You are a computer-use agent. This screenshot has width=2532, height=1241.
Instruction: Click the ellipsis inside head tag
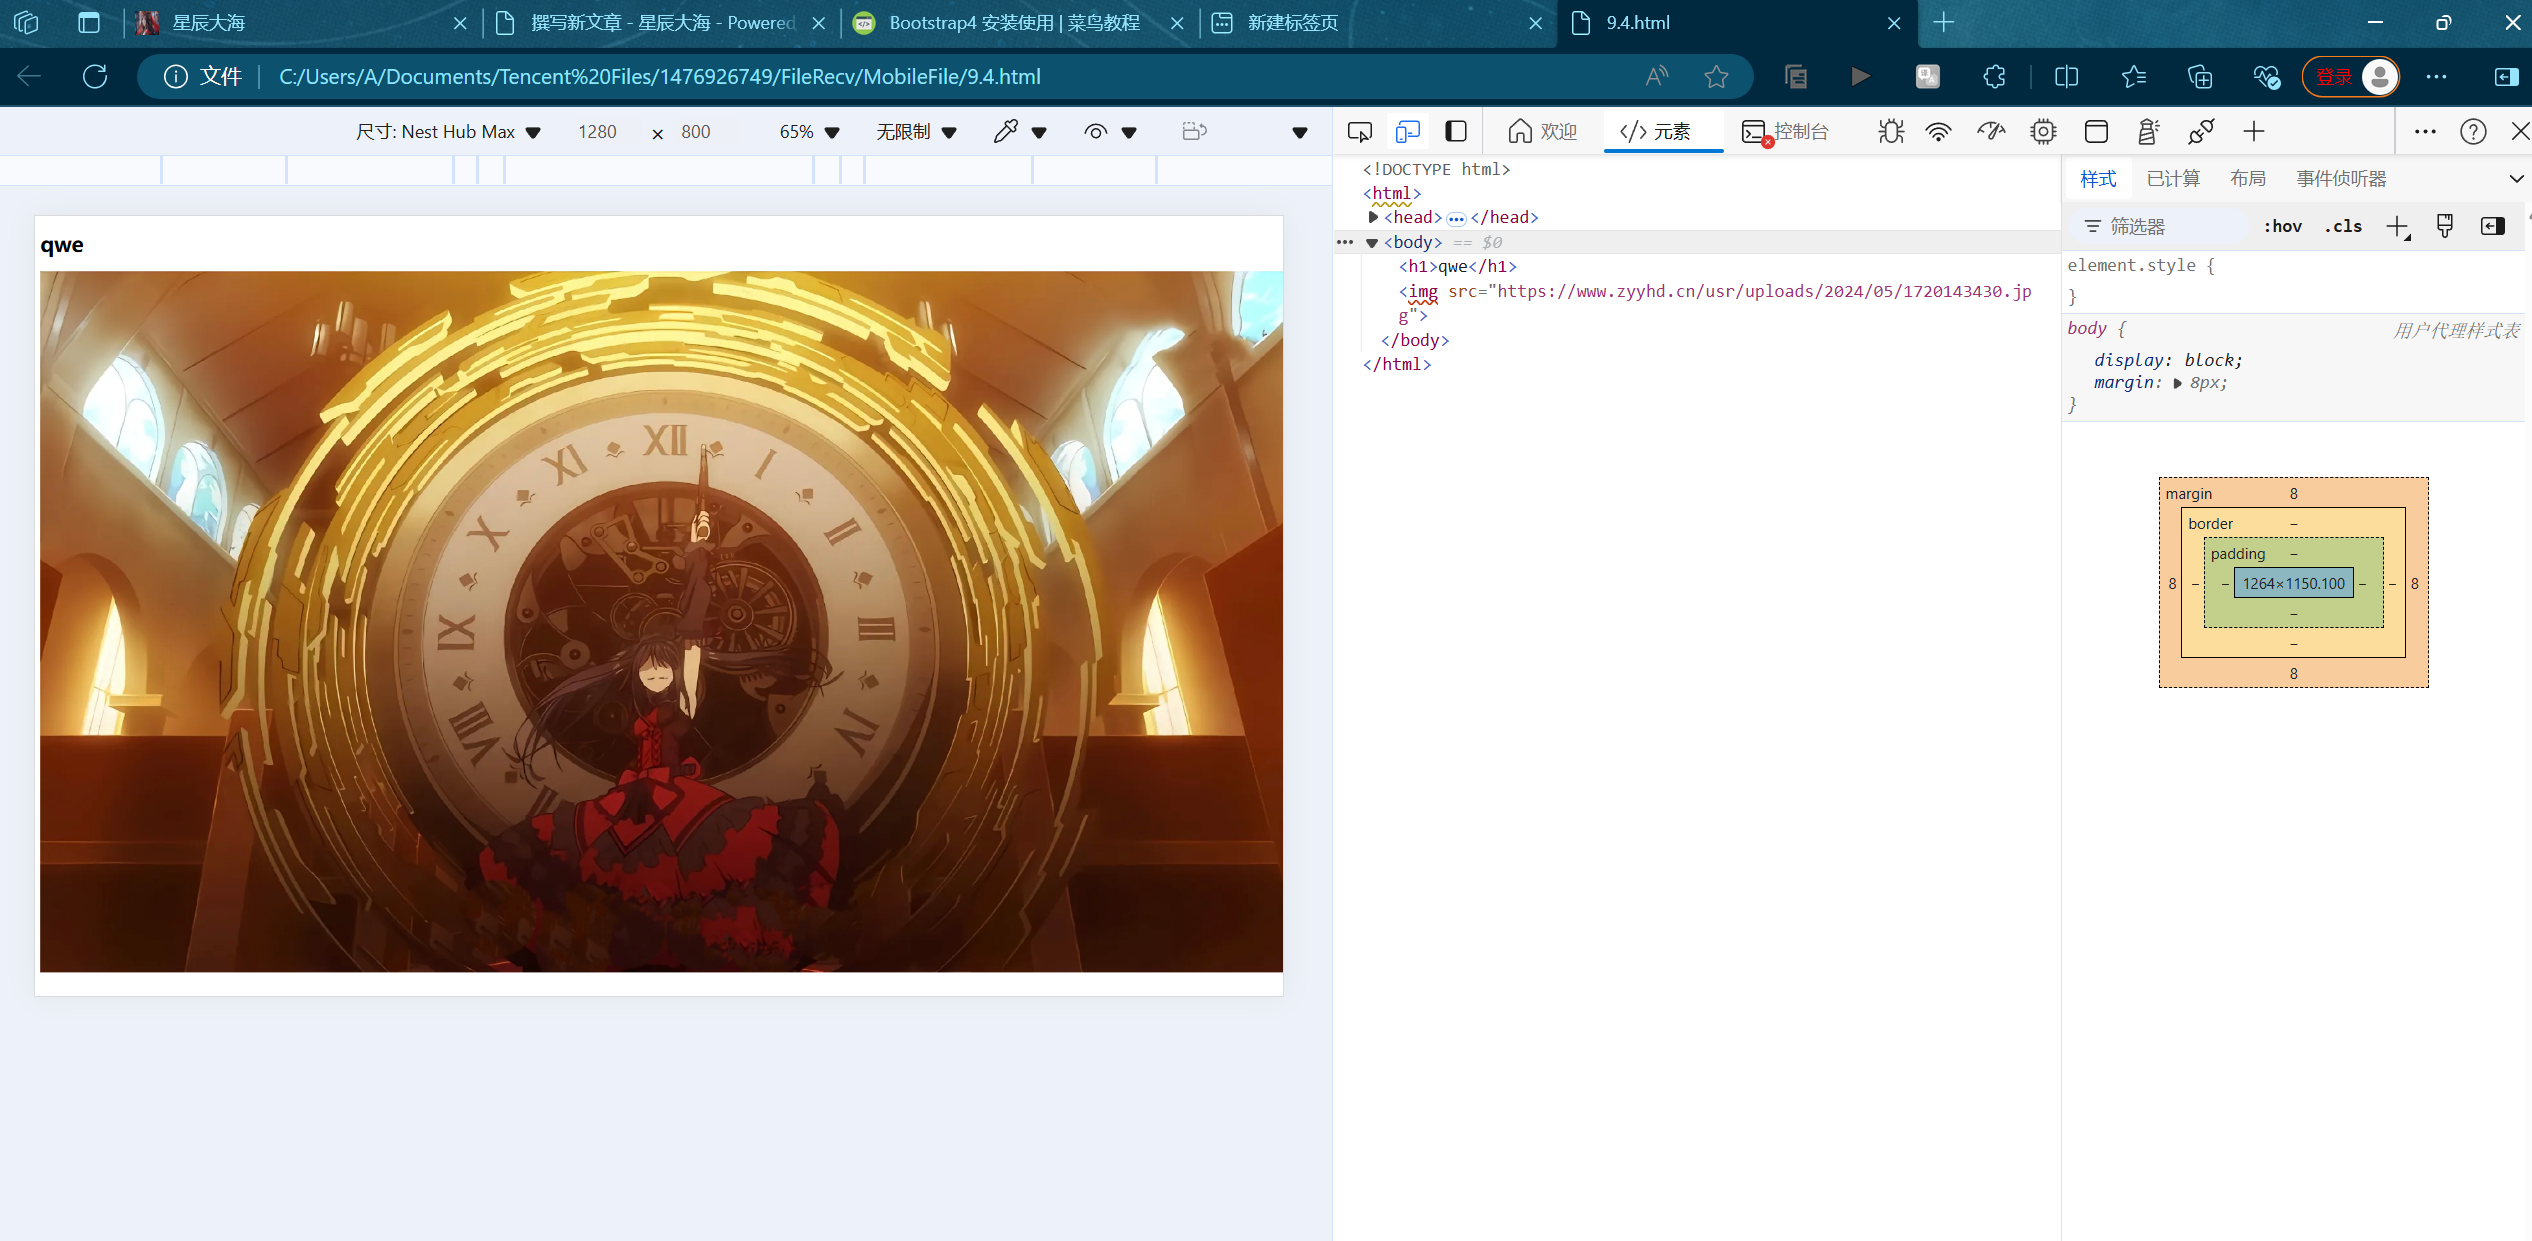click(1456, 218)
